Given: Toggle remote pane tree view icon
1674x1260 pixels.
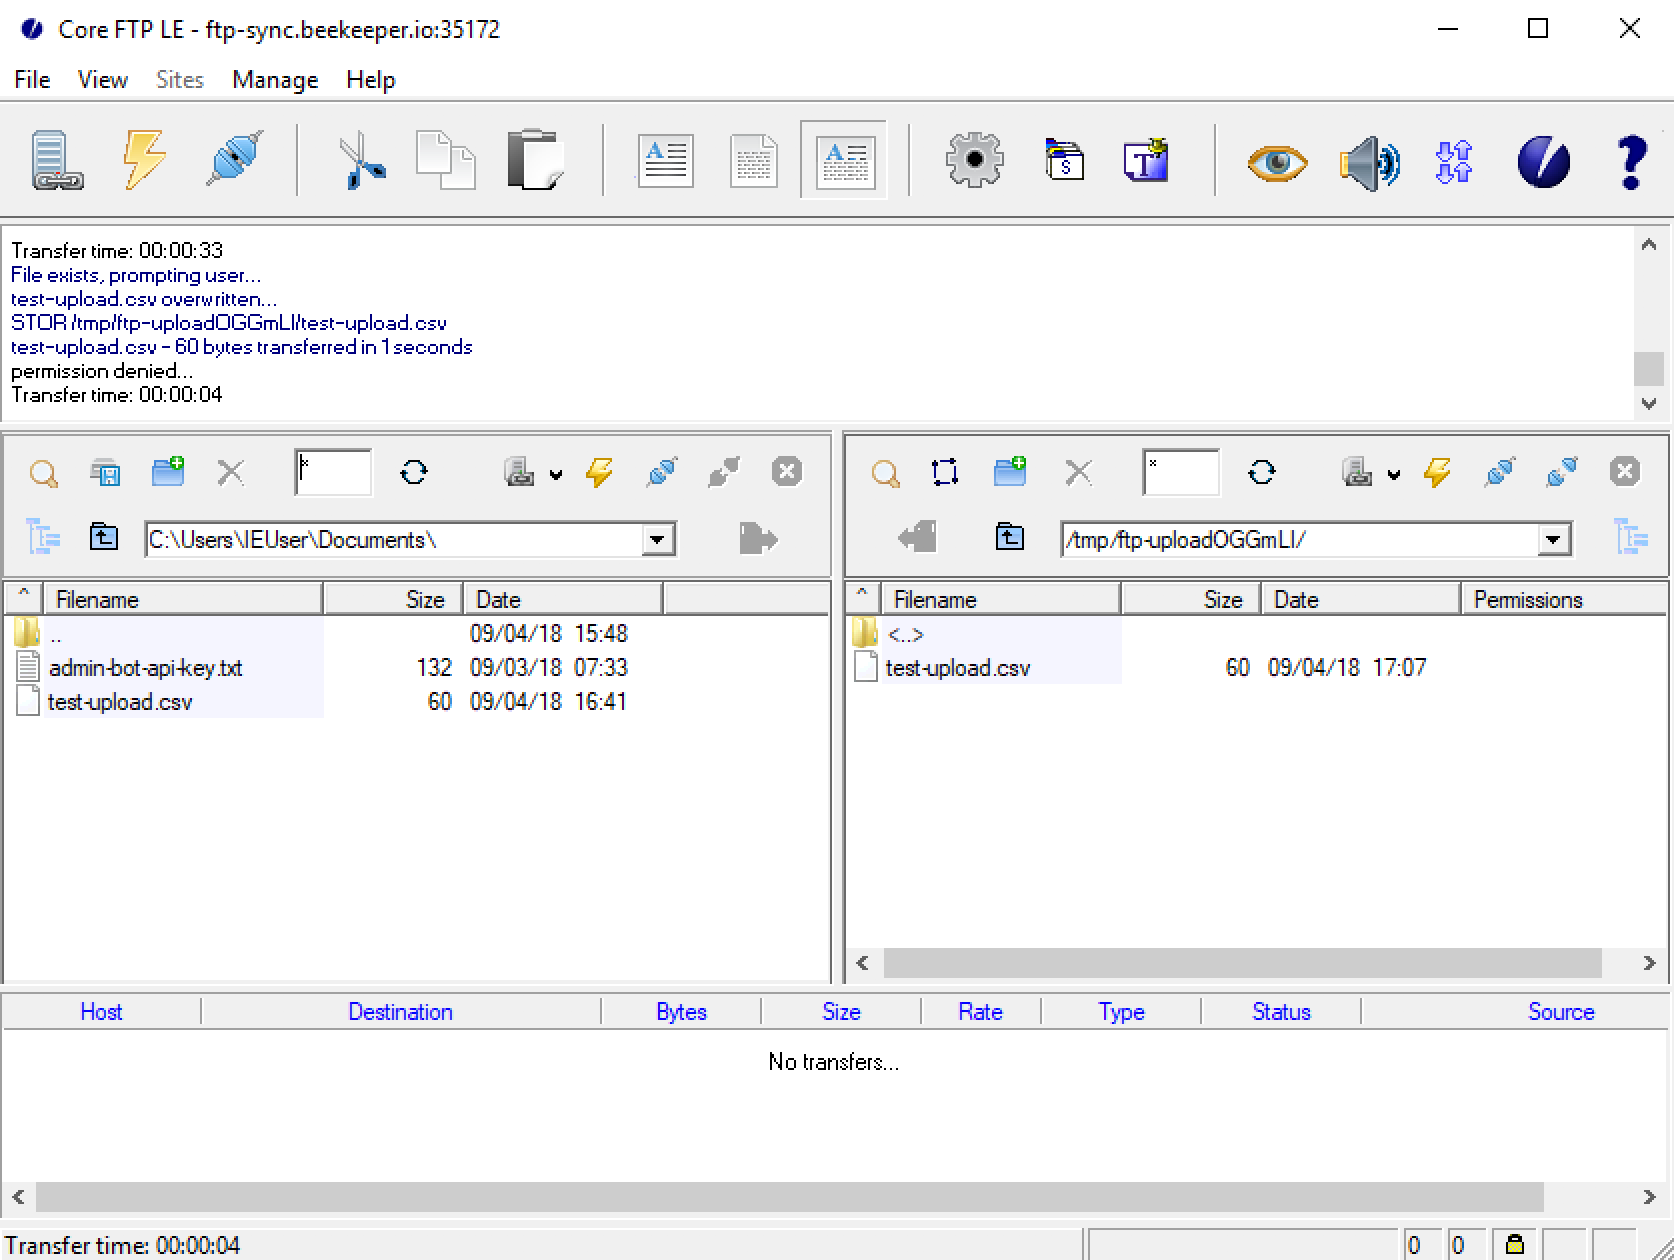Looking at the screenshot, I should point(1631,538).
